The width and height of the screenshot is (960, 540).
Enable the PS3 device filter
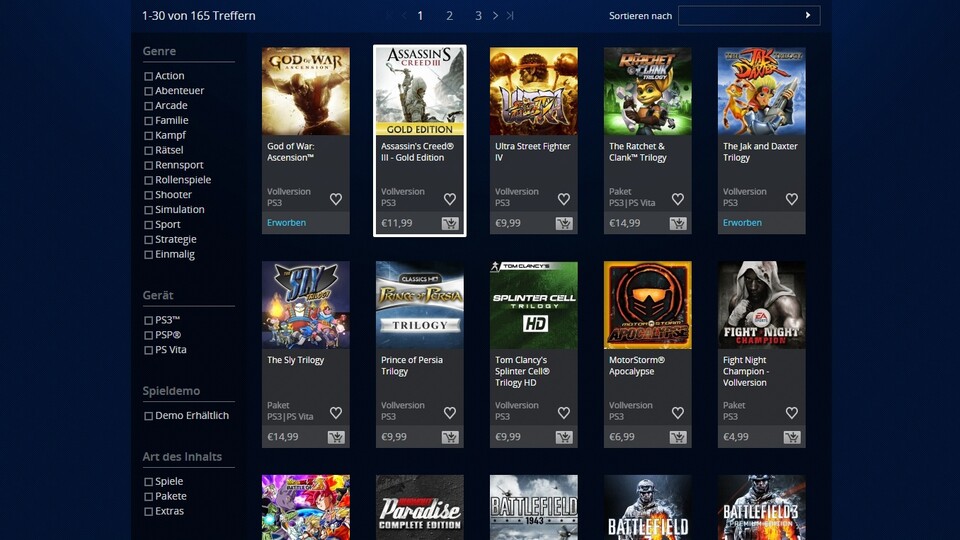[148, 320]
